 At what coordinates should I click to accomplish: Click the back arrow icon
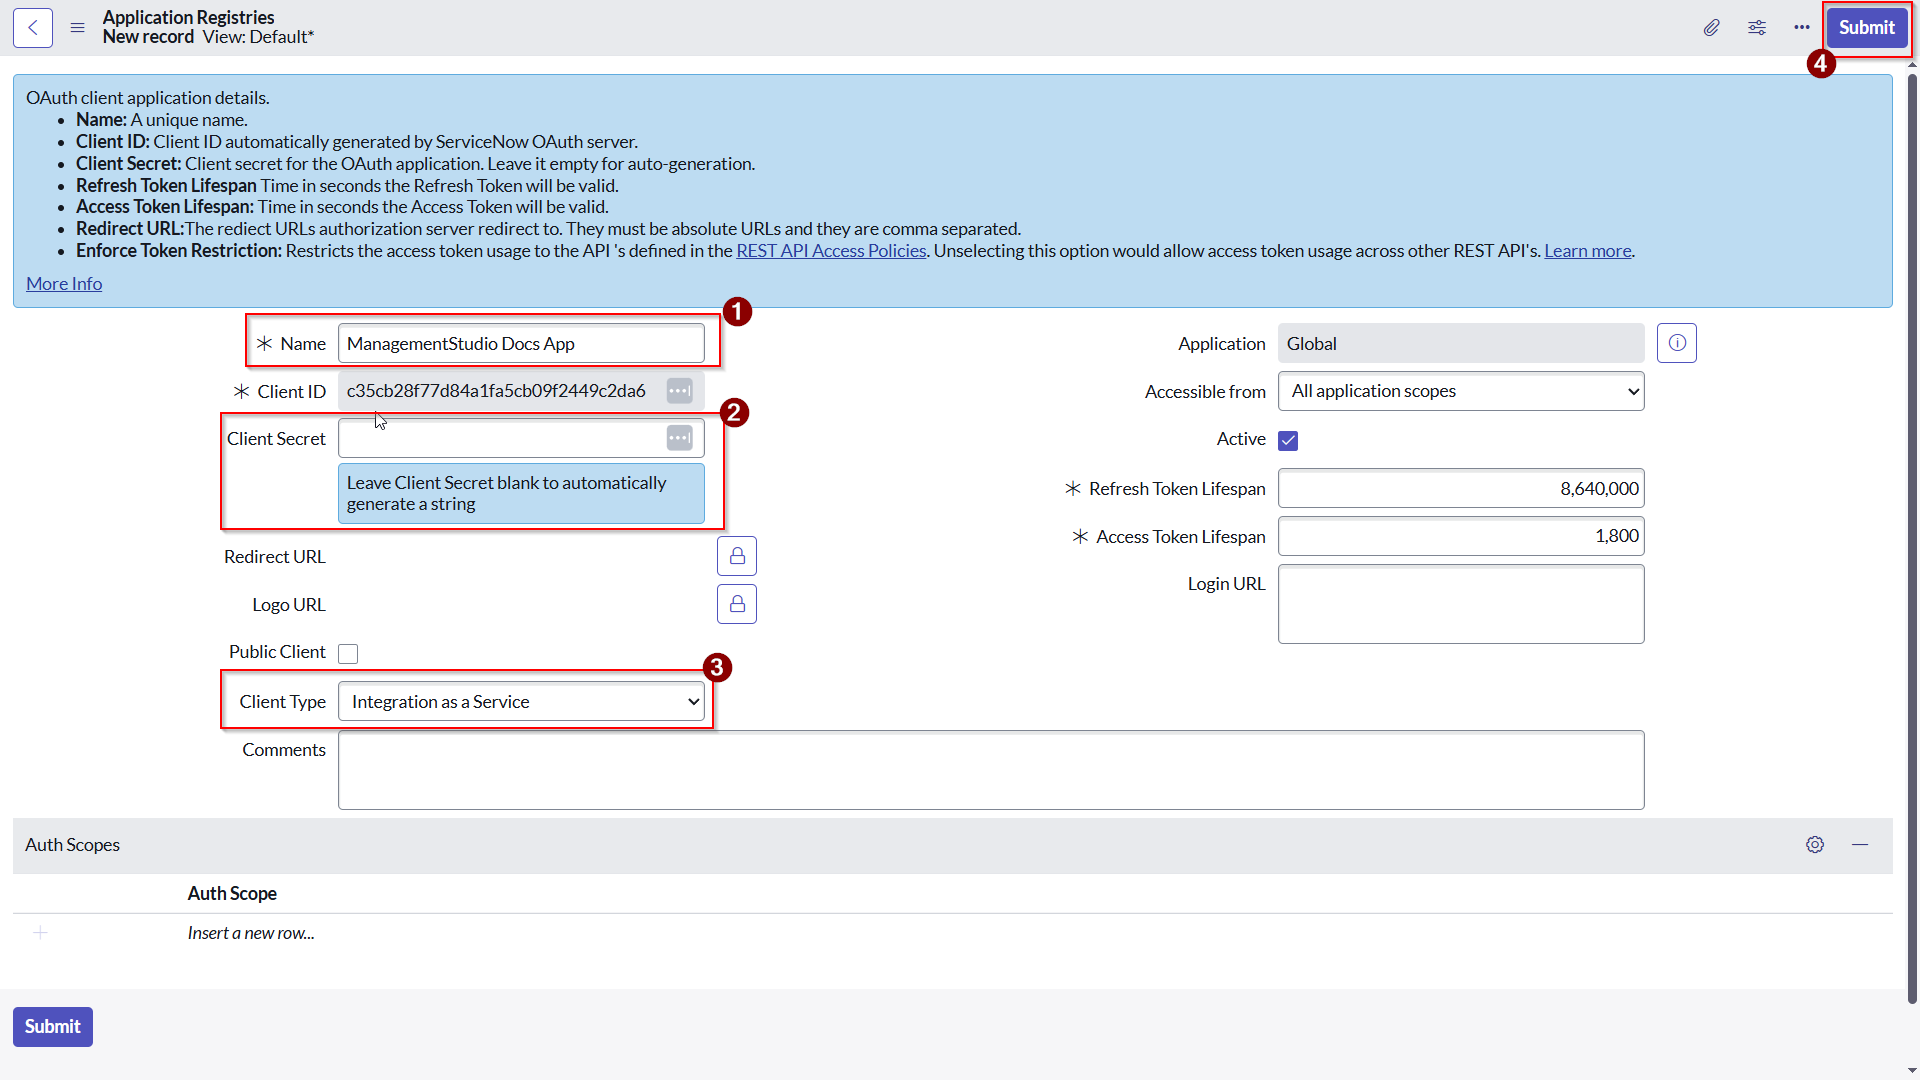(33, 28)
